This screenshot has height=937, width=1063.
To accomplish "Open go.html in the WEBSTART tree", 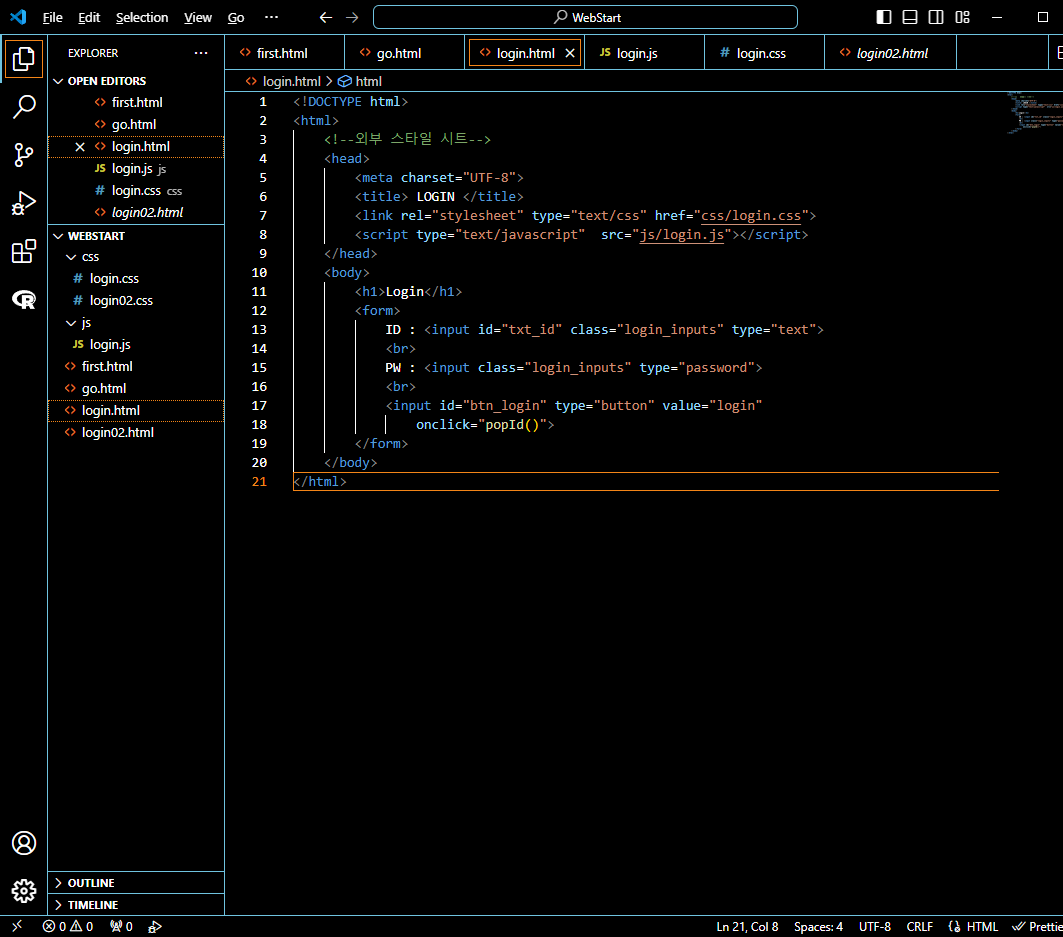I will 136,388.
